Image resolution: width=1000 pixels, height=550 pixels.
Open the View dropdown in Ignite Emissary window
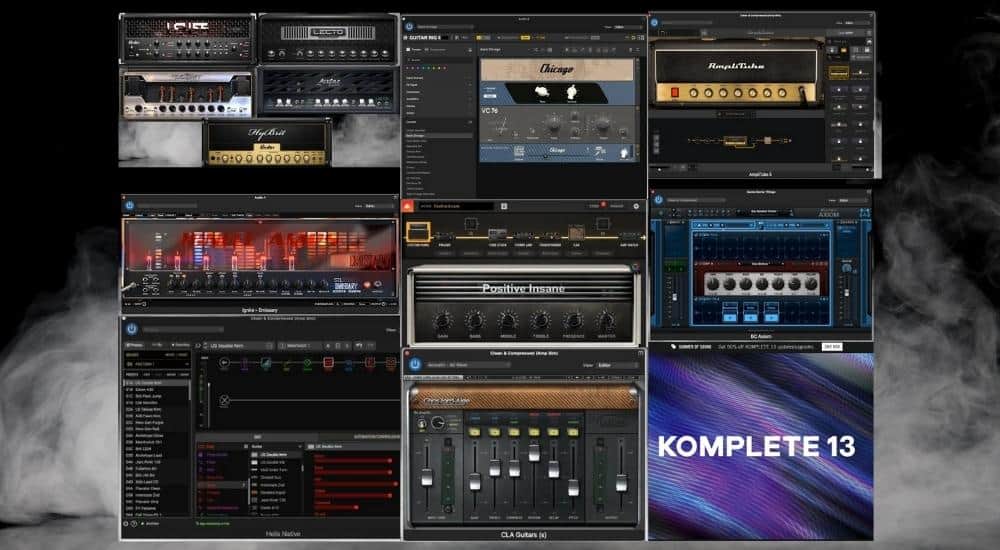[378, 206]
